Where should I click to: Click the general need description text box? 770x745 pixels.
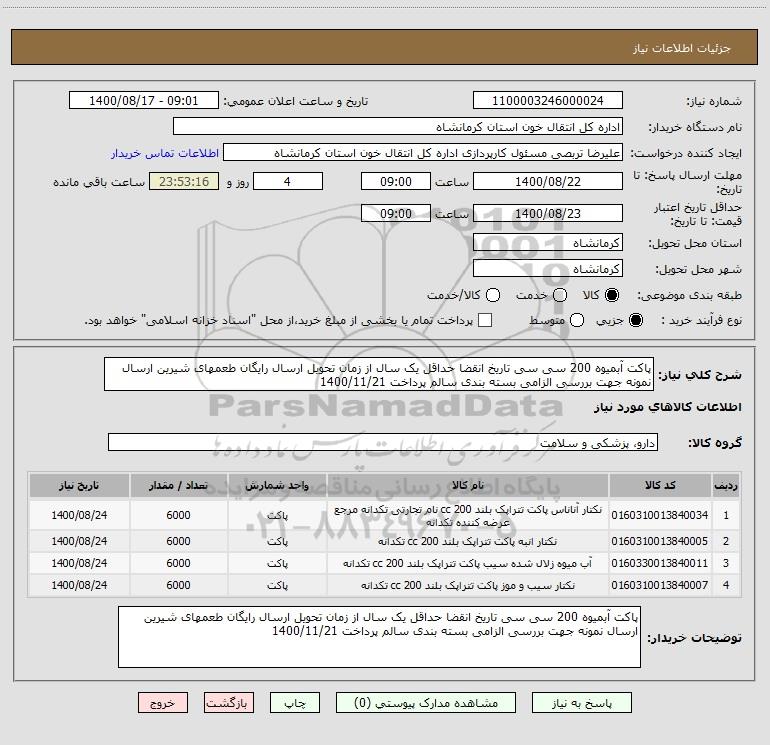click(379, 375)
